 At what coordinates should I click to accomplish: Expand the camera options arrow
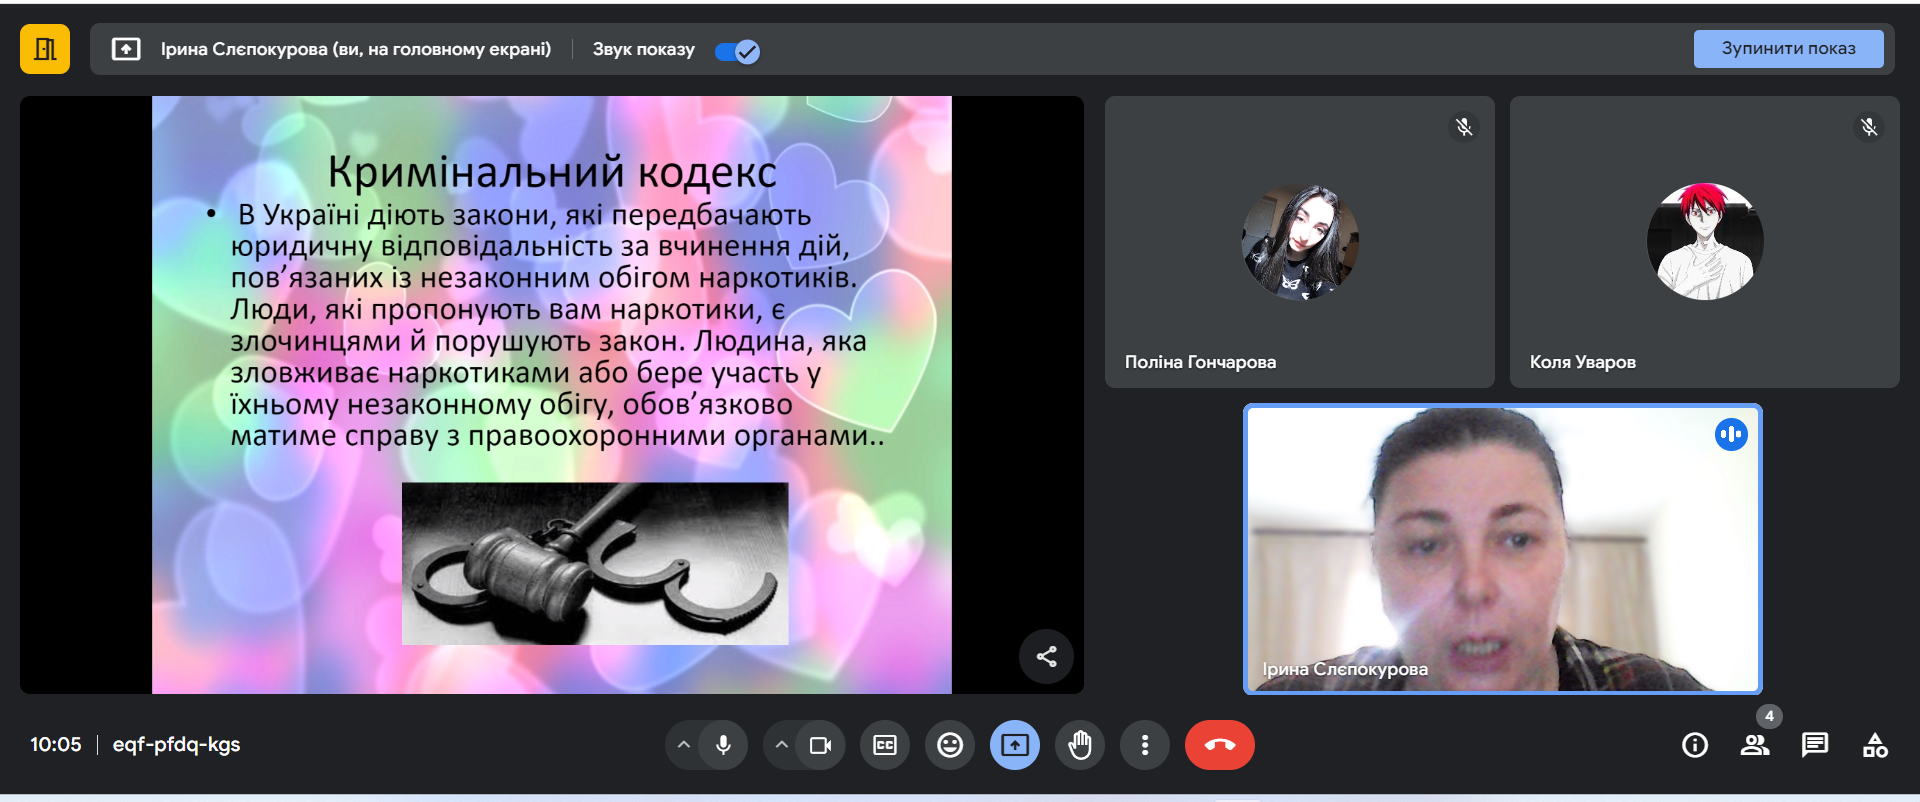click(782, 745)
